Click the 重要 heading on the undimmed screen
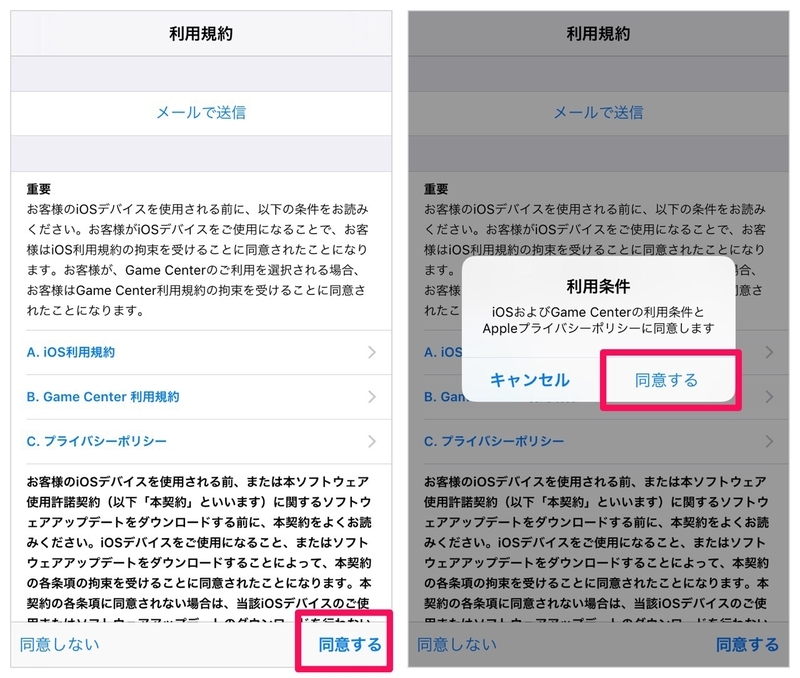 [x=39, y=189]
